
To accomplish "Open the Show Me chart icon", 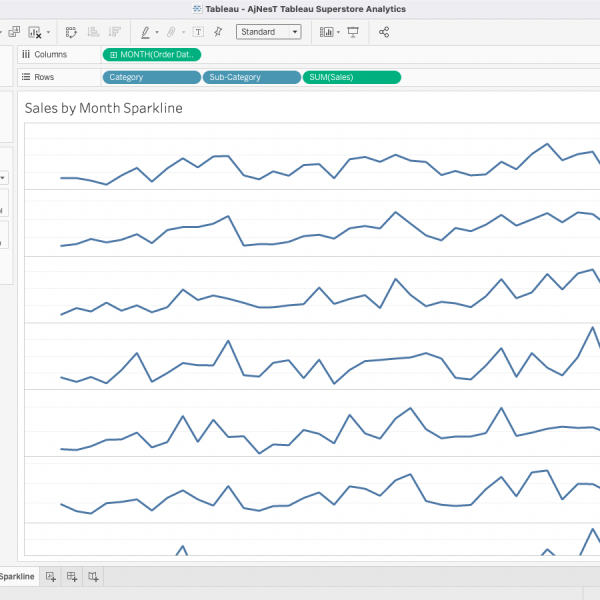I will pyautogui.click(x=326, y=32).
